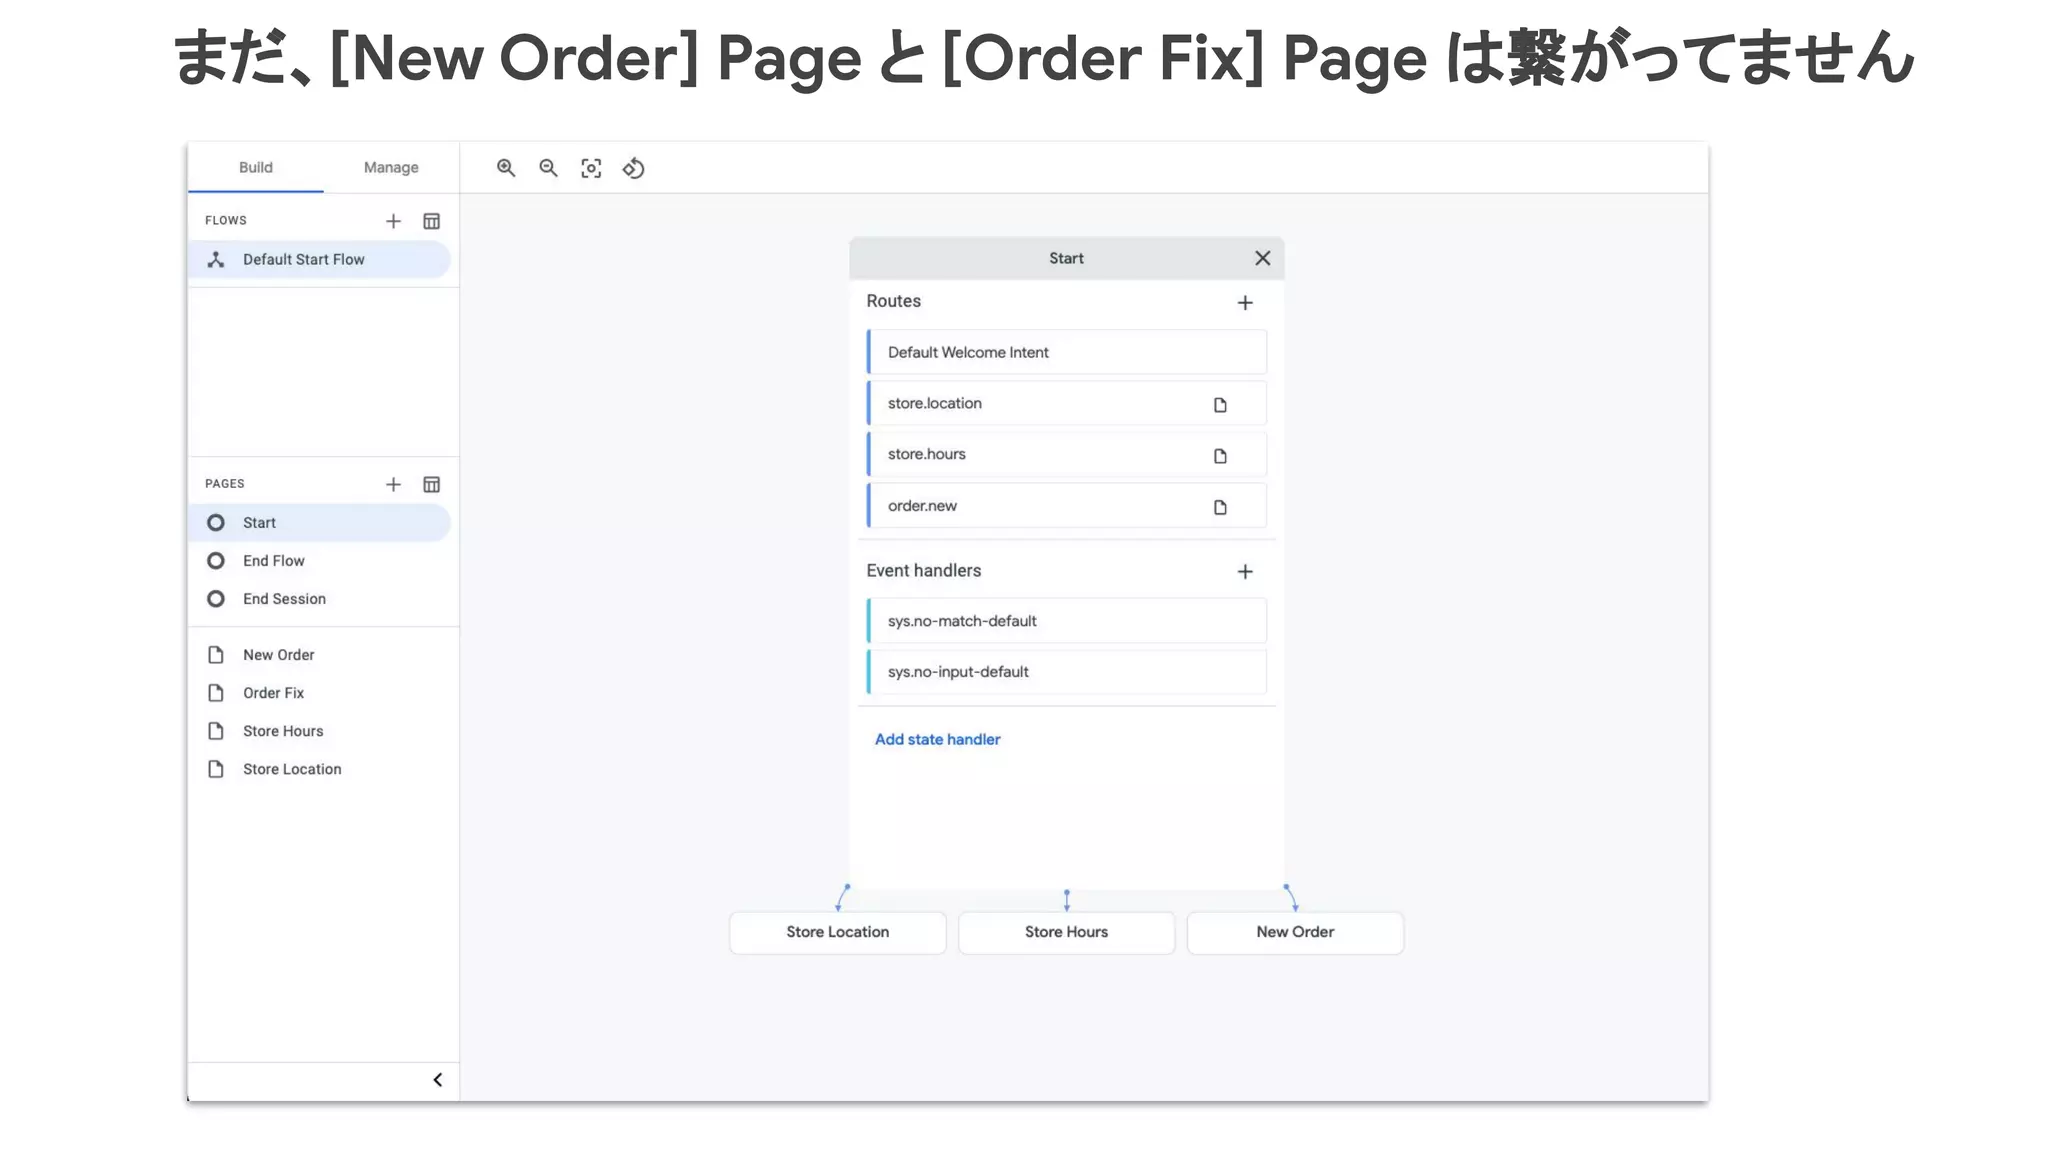Select the Store Location node in graph
The height and width of the screenshot is (1152, 2048).
(838, 932)
